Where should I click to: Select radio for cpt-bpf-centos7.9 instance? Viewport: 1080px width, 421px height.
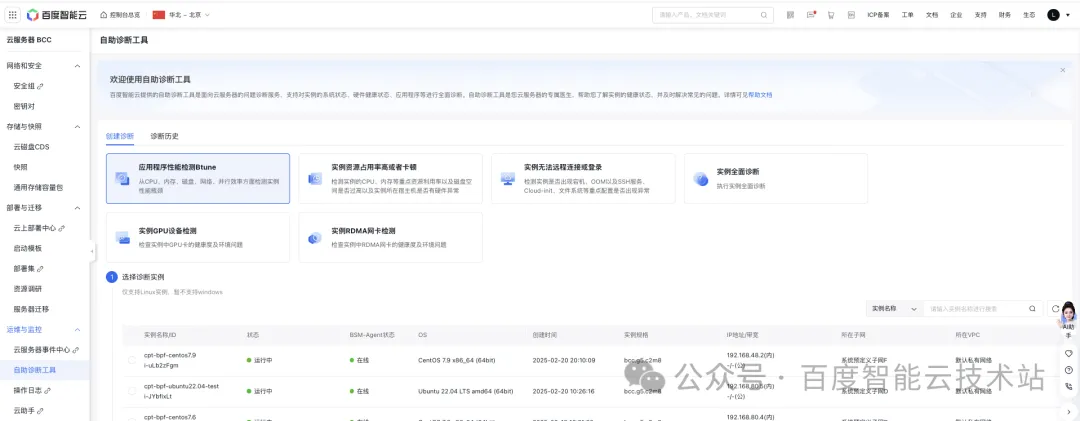tap(132, 360)
